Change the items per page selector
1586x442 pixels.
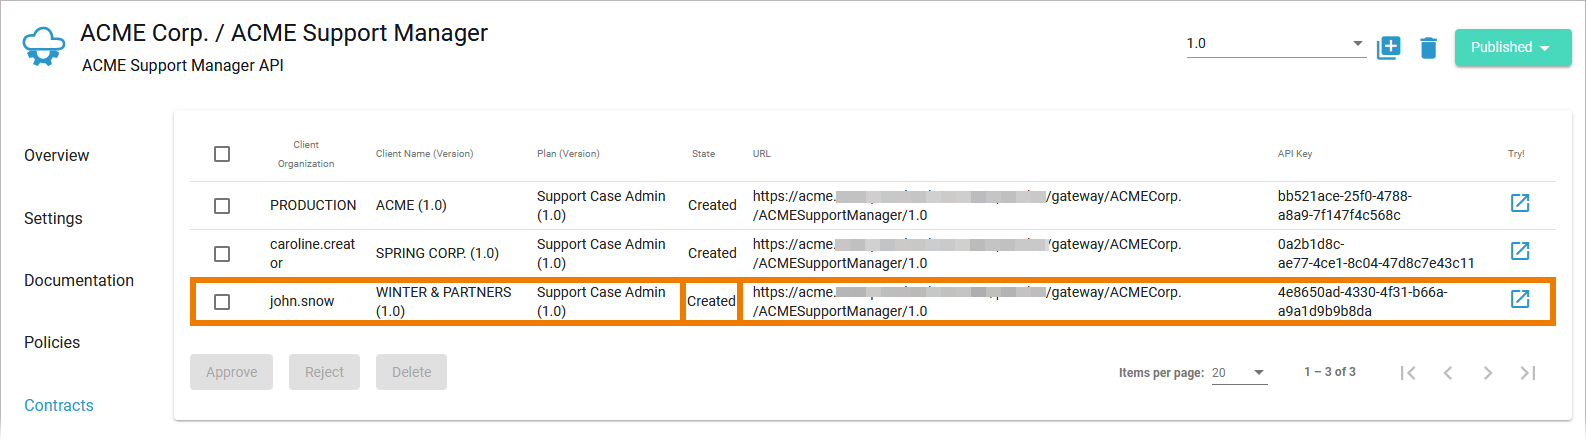pyautogui.click(x=1239, y=373)
